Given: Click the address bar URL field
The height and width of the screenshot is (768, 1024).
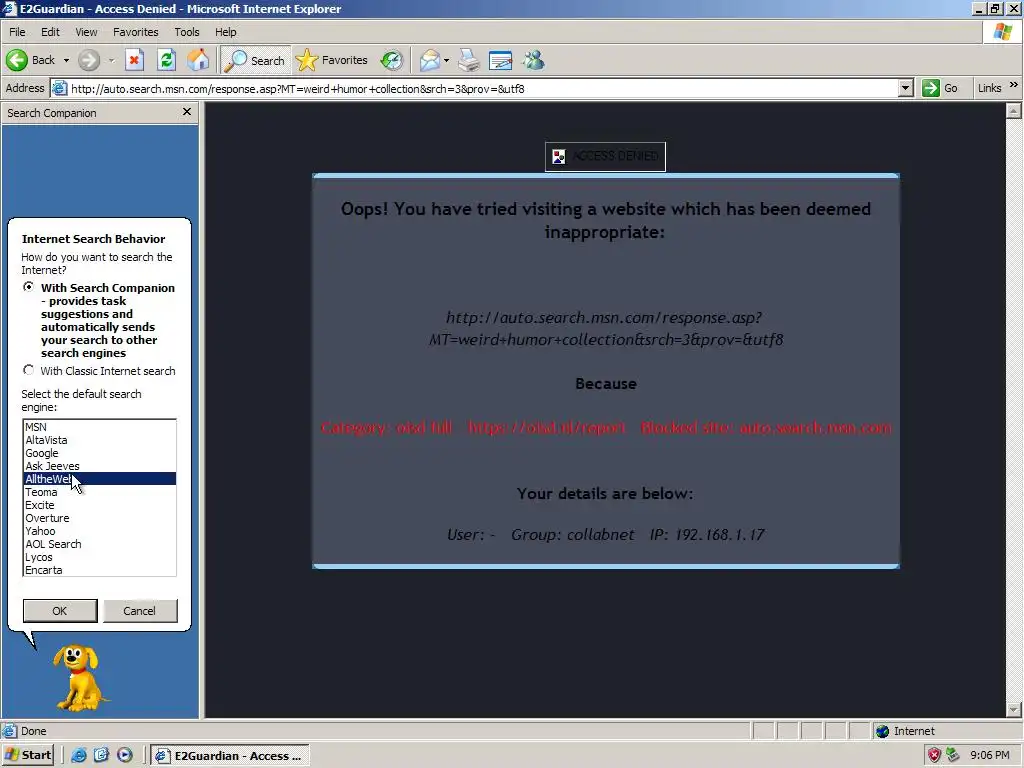Looking at the screenshot, I should click(483, 88).
